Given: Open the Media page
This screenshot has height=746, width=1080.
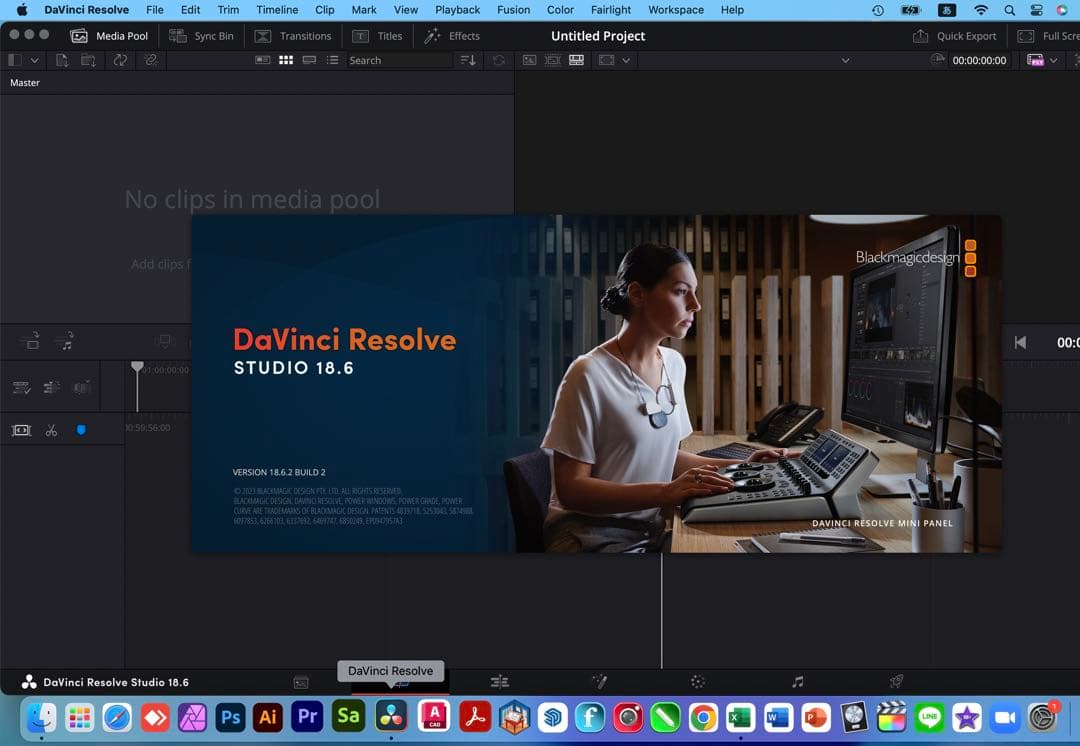Looking at the screenshot, I should click(x=301, y=681).
